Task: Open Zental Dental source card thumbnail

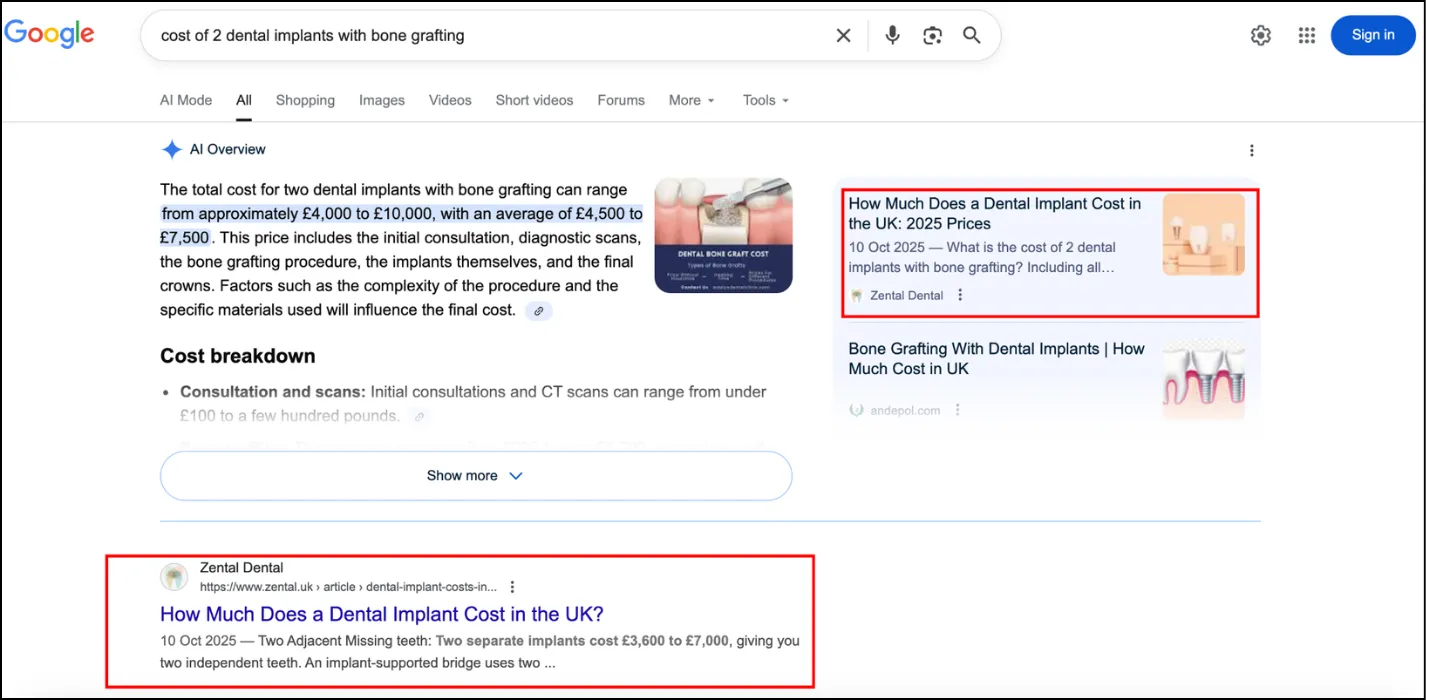Action: [x=1203, y=235]
